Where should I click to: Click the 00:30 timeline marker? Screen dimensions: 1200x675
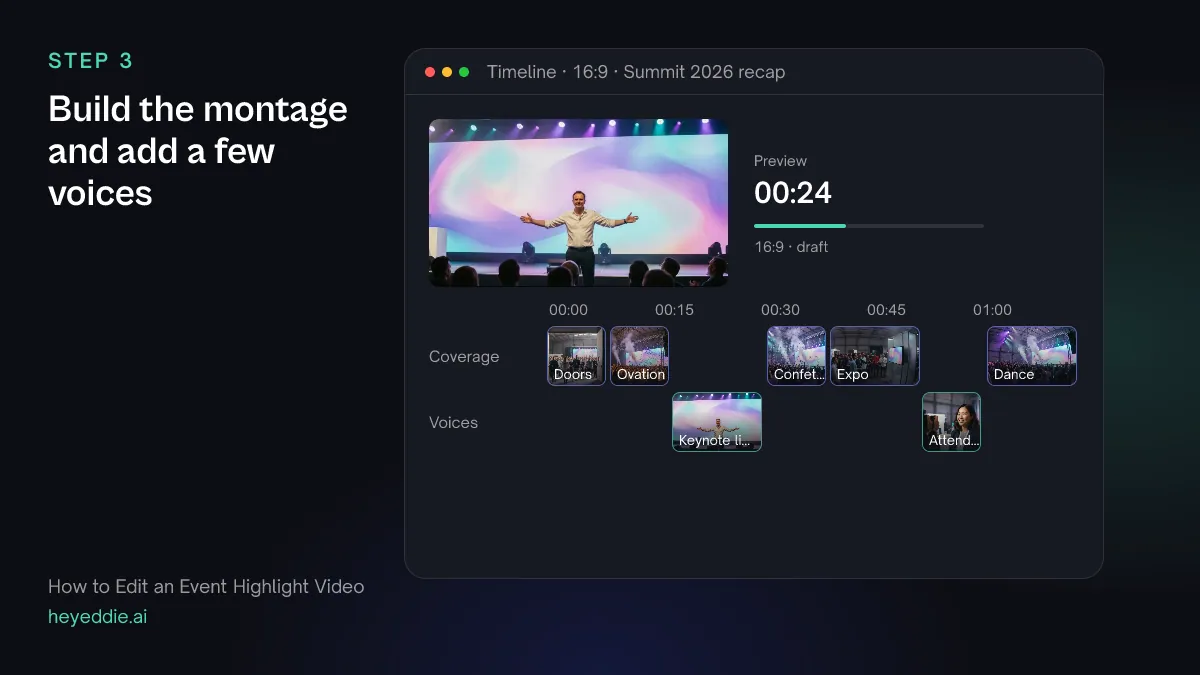(x=781, y=310)
